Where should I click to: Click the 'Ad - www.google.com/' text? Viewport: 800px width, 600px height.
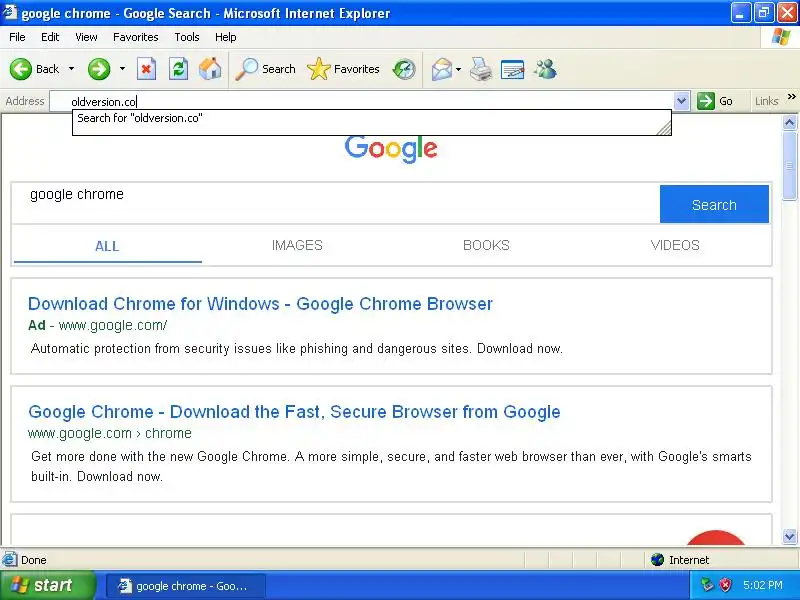[97, 326]
